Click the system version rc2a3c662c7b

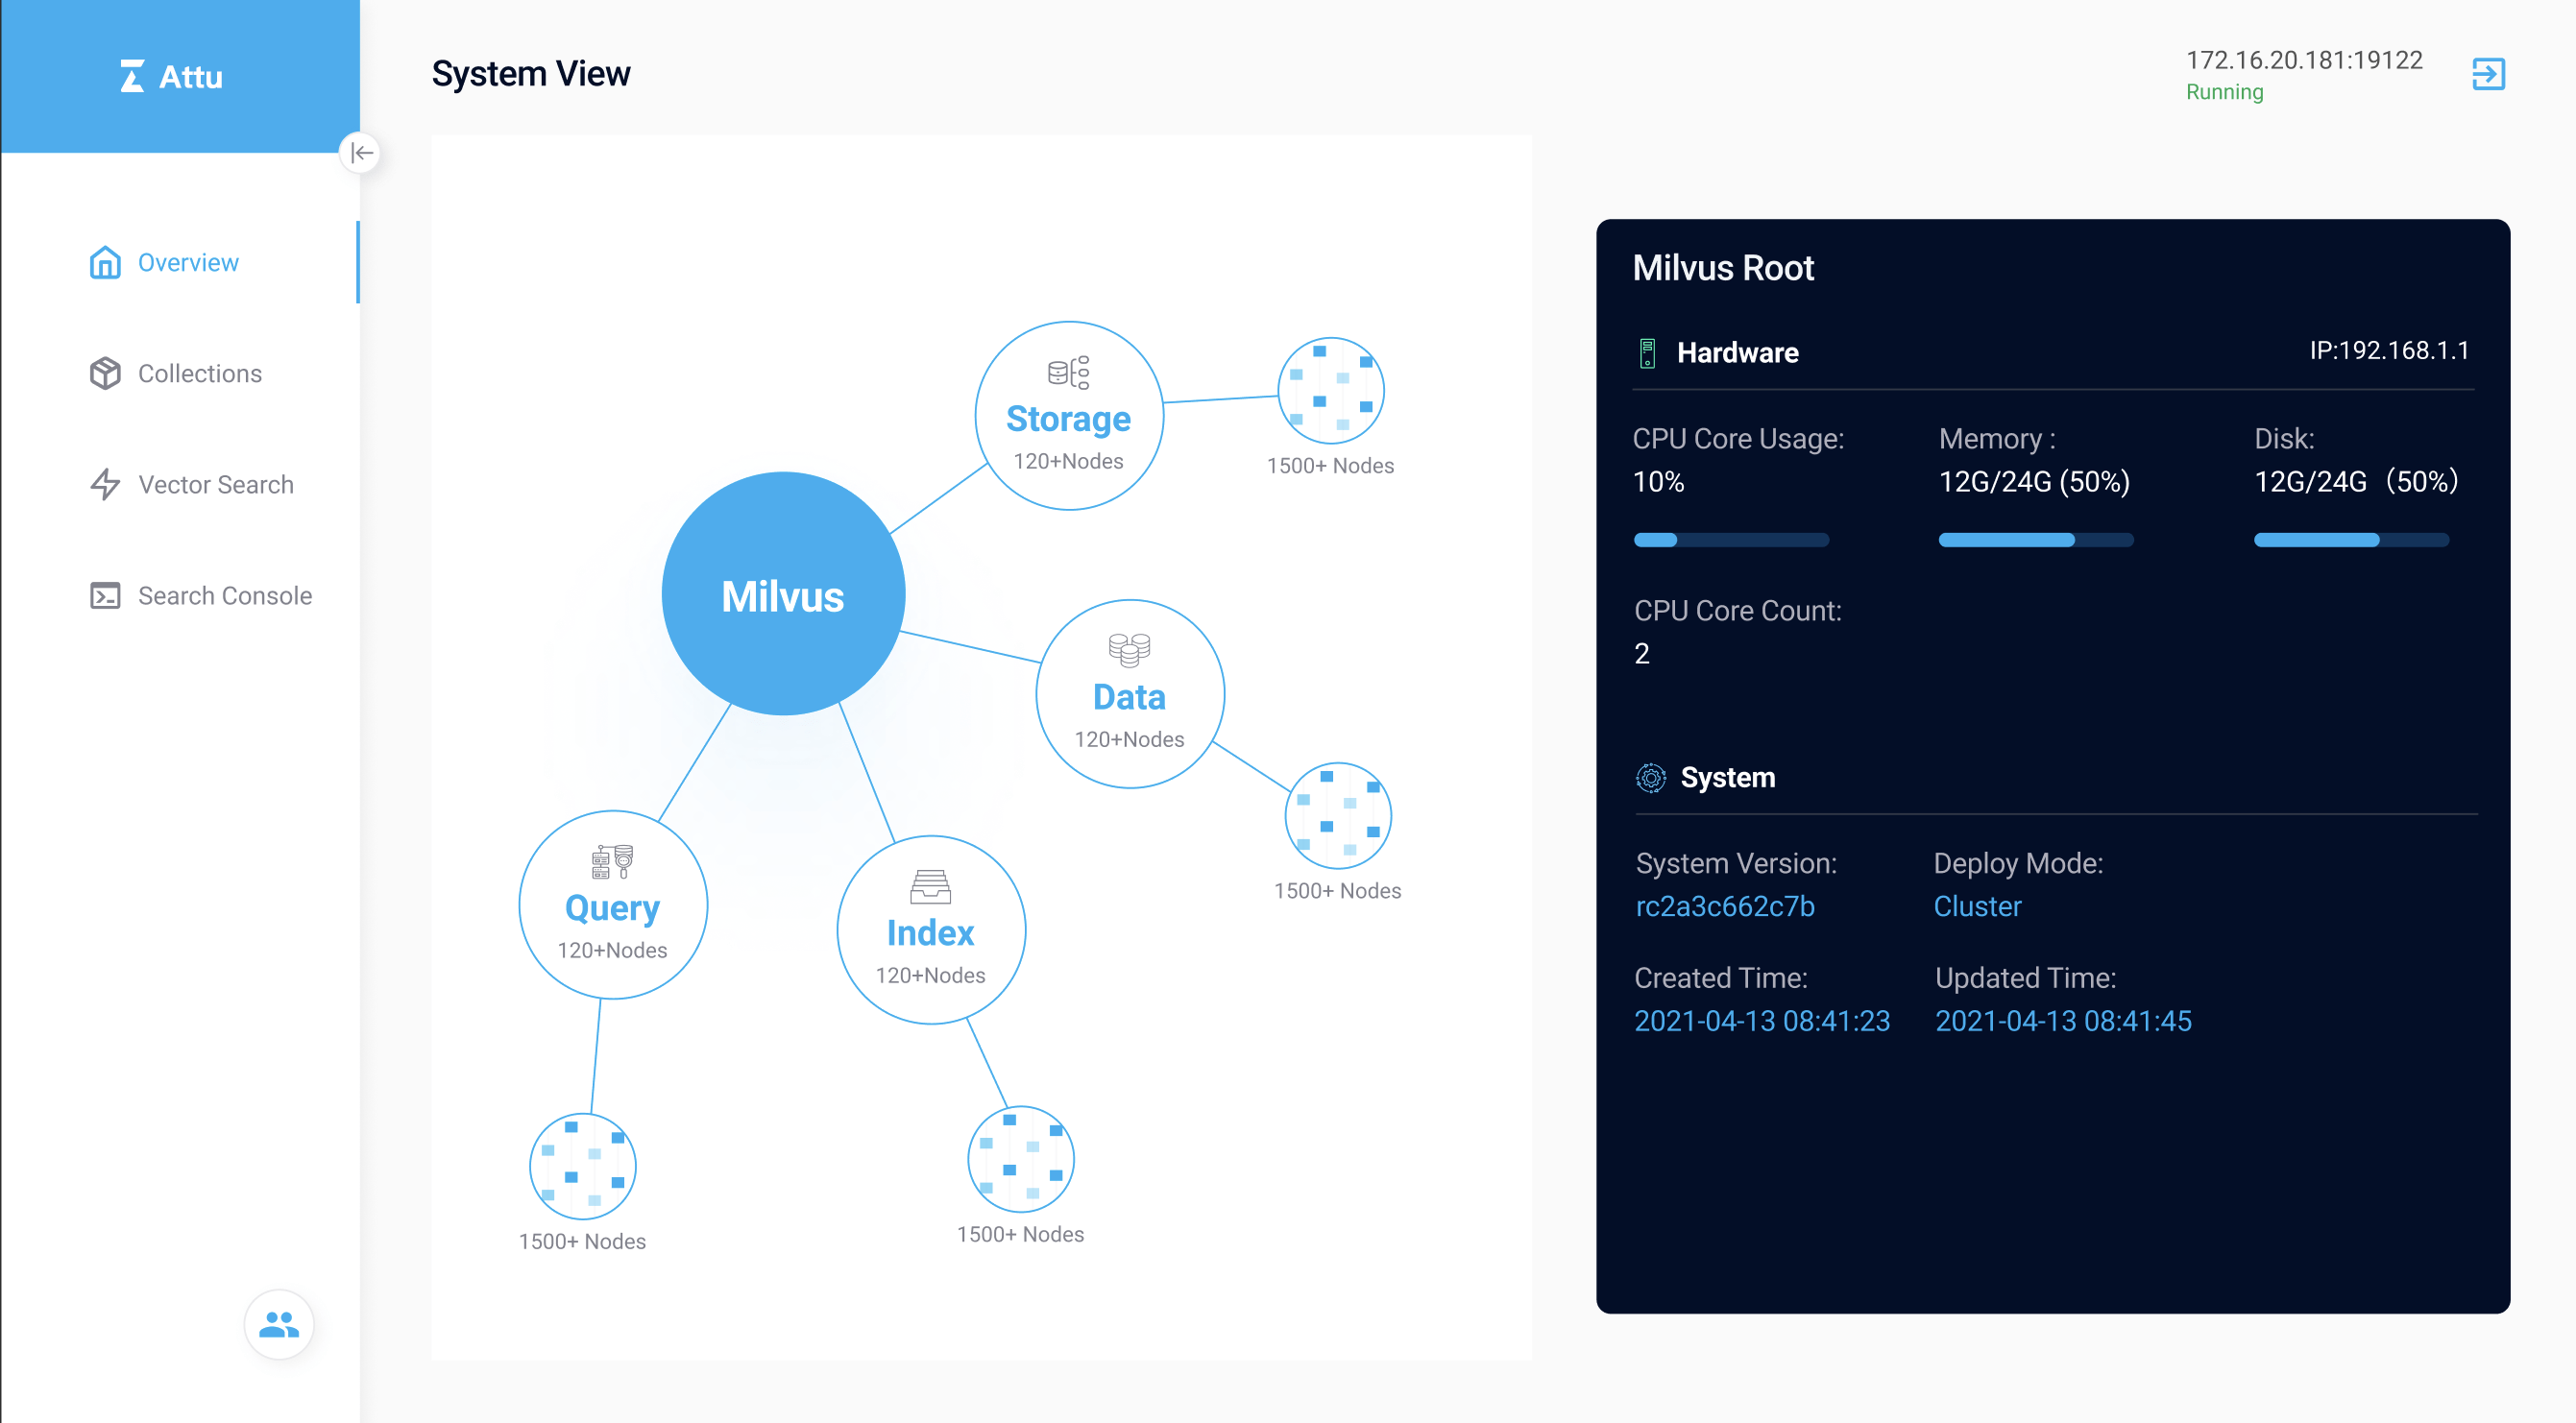[1725, 906]
